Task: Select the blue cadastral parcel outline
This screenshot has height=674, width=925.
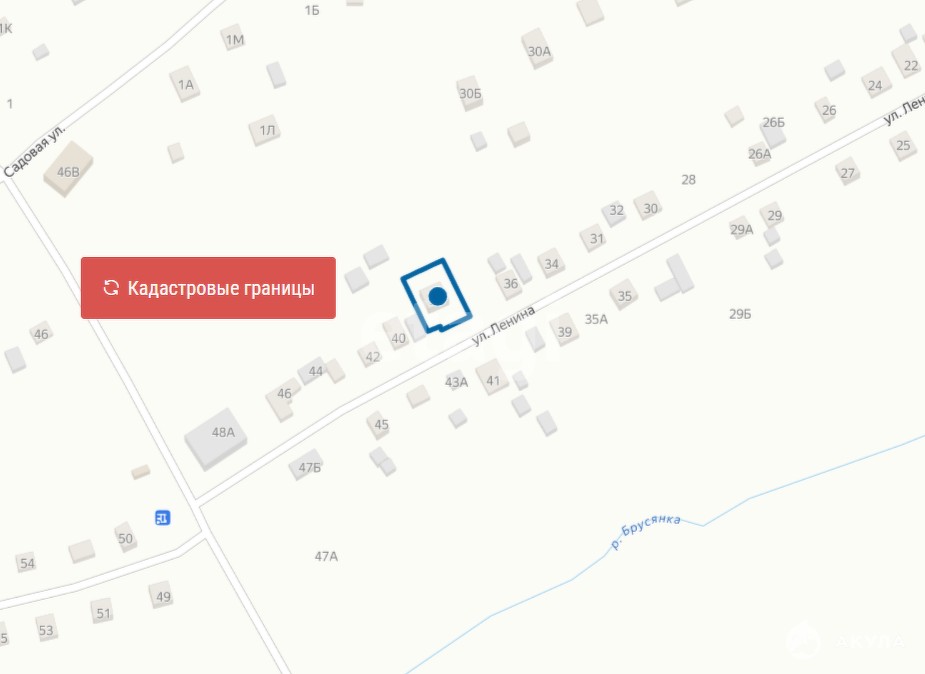Action: coord(437,296)
